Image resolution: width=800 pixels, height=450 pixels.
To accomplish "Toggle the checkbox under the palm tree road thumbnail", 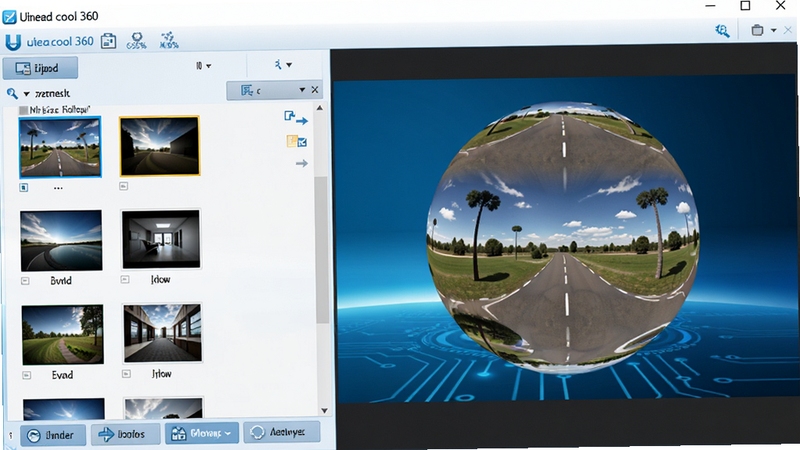I will (23, 188).
